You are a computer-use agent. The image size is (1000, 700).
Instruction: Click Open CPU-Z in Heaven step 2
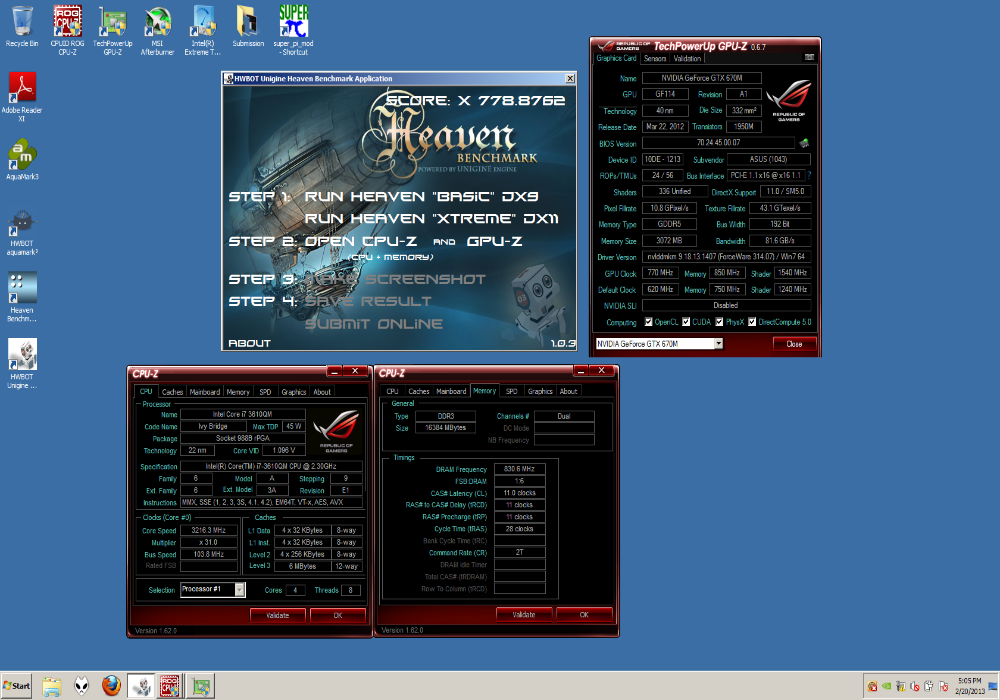360,241
